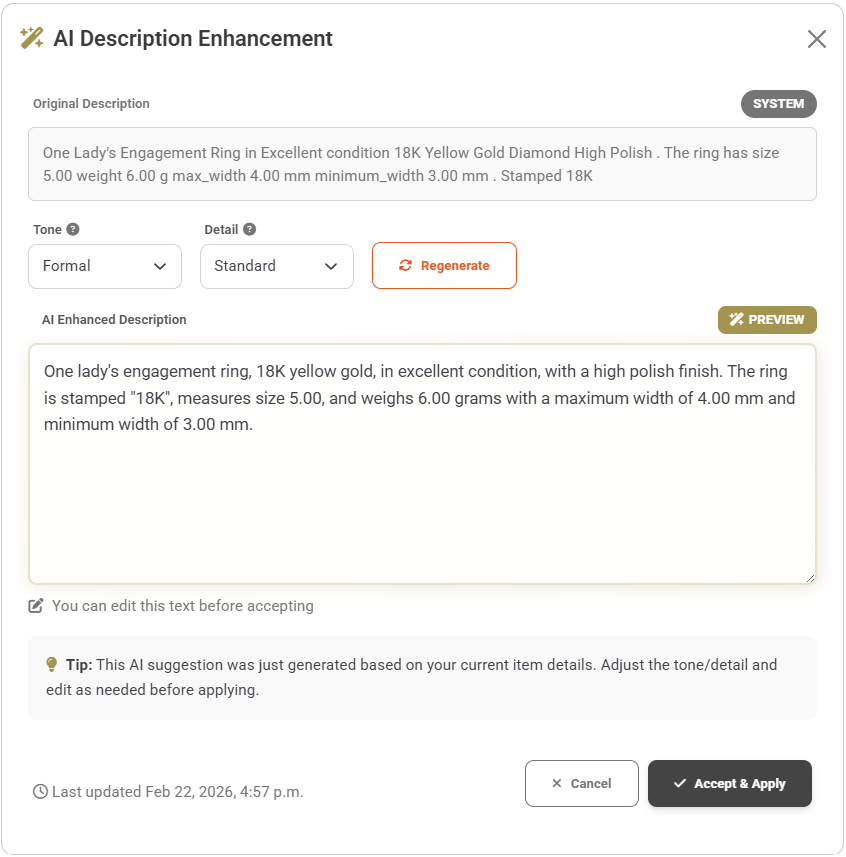Open the Detail help question icon
This screenshot has width=846, height=857.
point(248,229)
